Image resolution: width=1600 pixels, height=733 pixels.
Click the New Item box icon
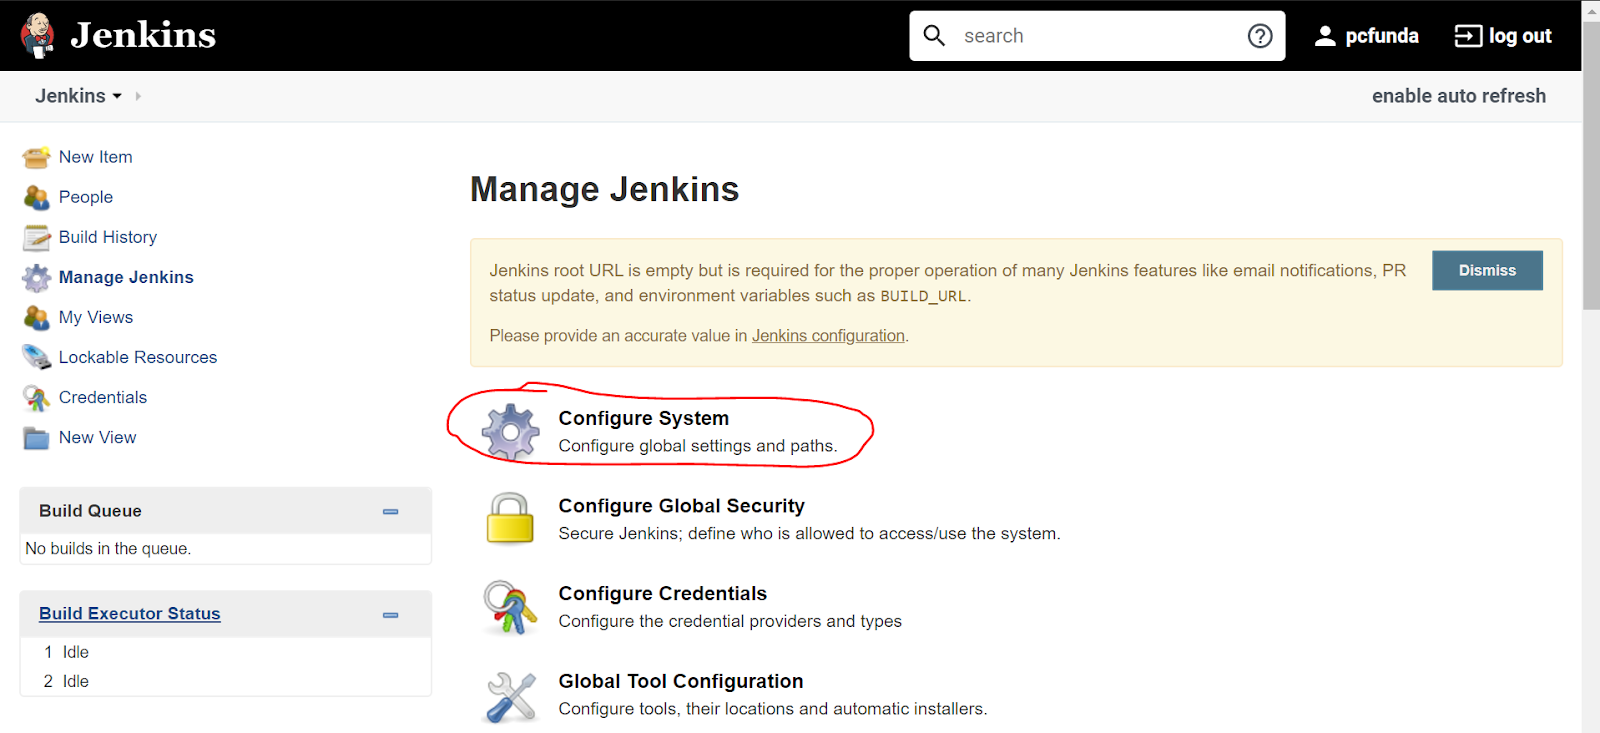click(x=37, y=157)
